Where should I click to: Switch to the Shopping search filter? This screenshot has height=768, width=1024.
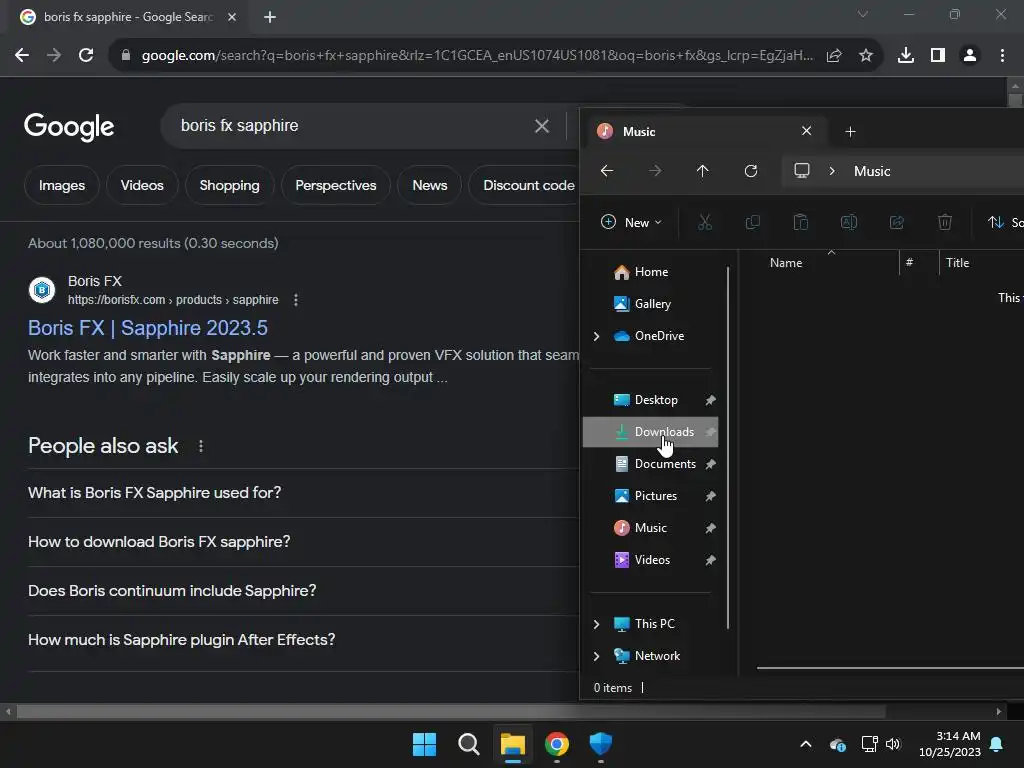click(229, 185)
